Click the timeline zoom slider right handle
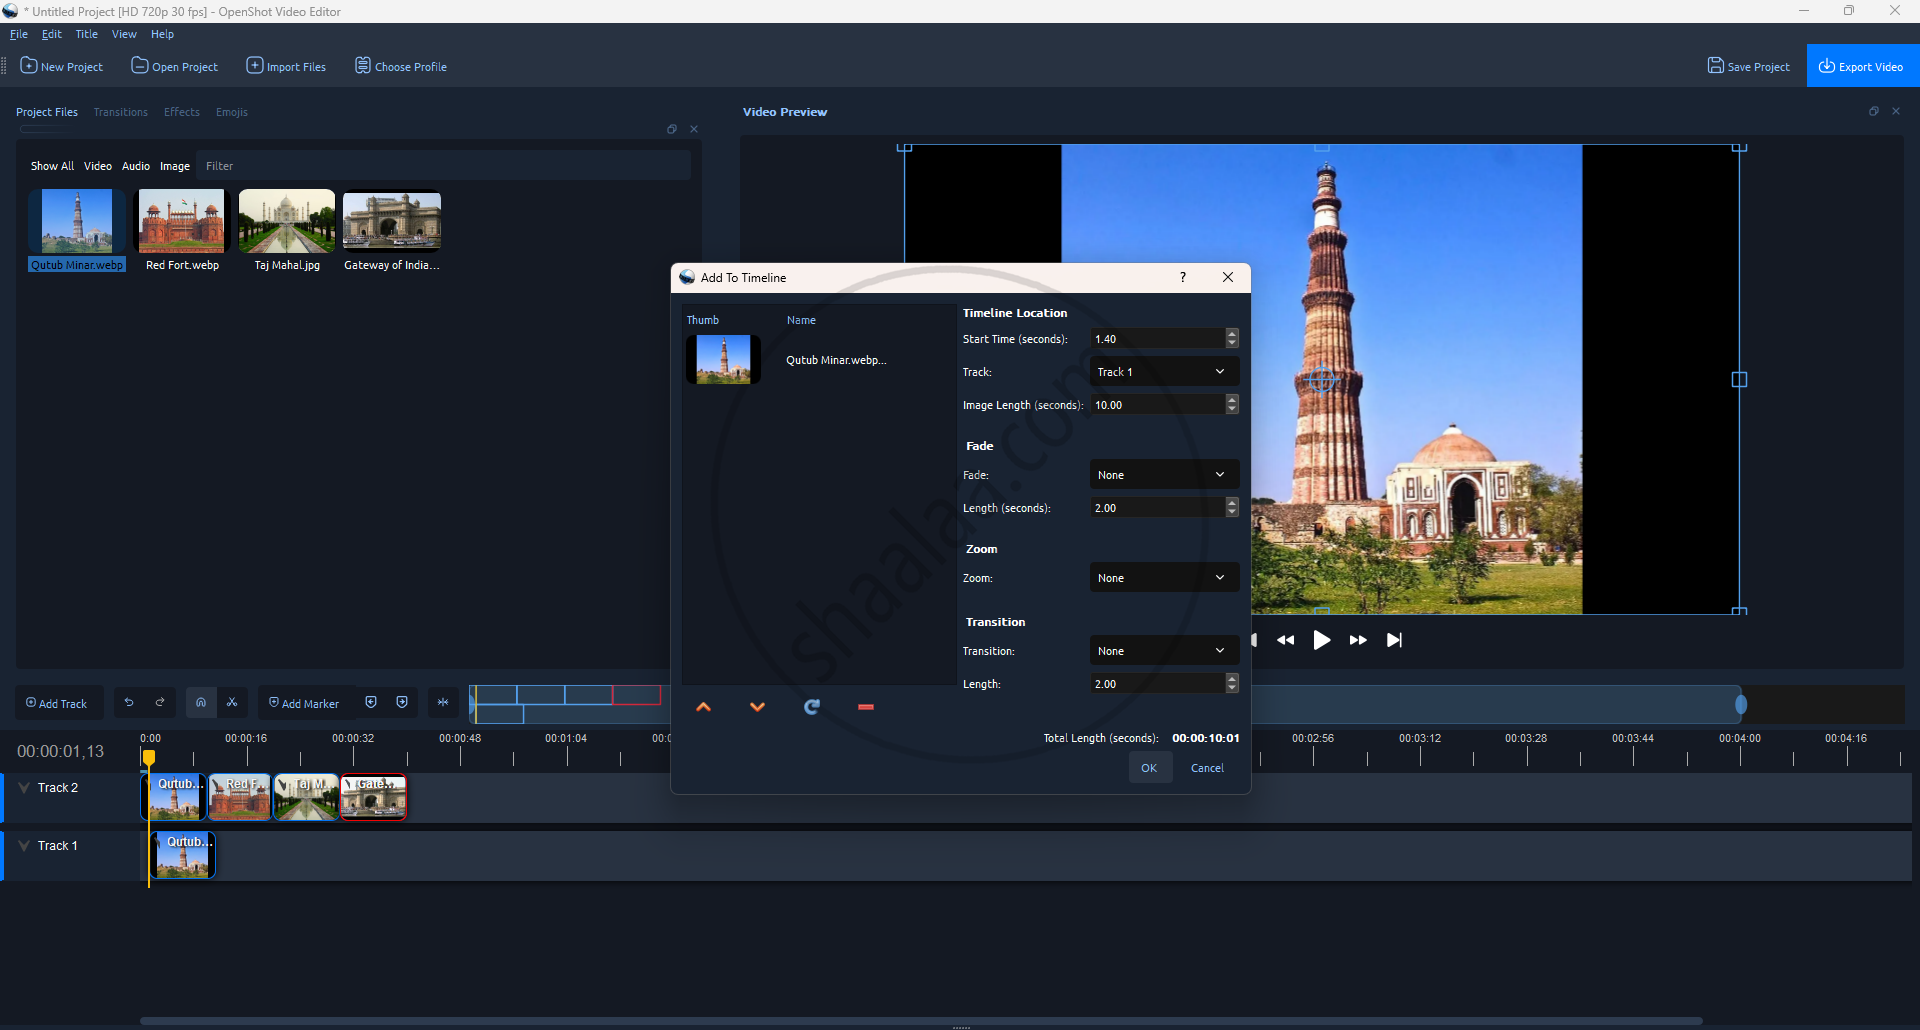1920x1030 pixels. (1741, 705)
